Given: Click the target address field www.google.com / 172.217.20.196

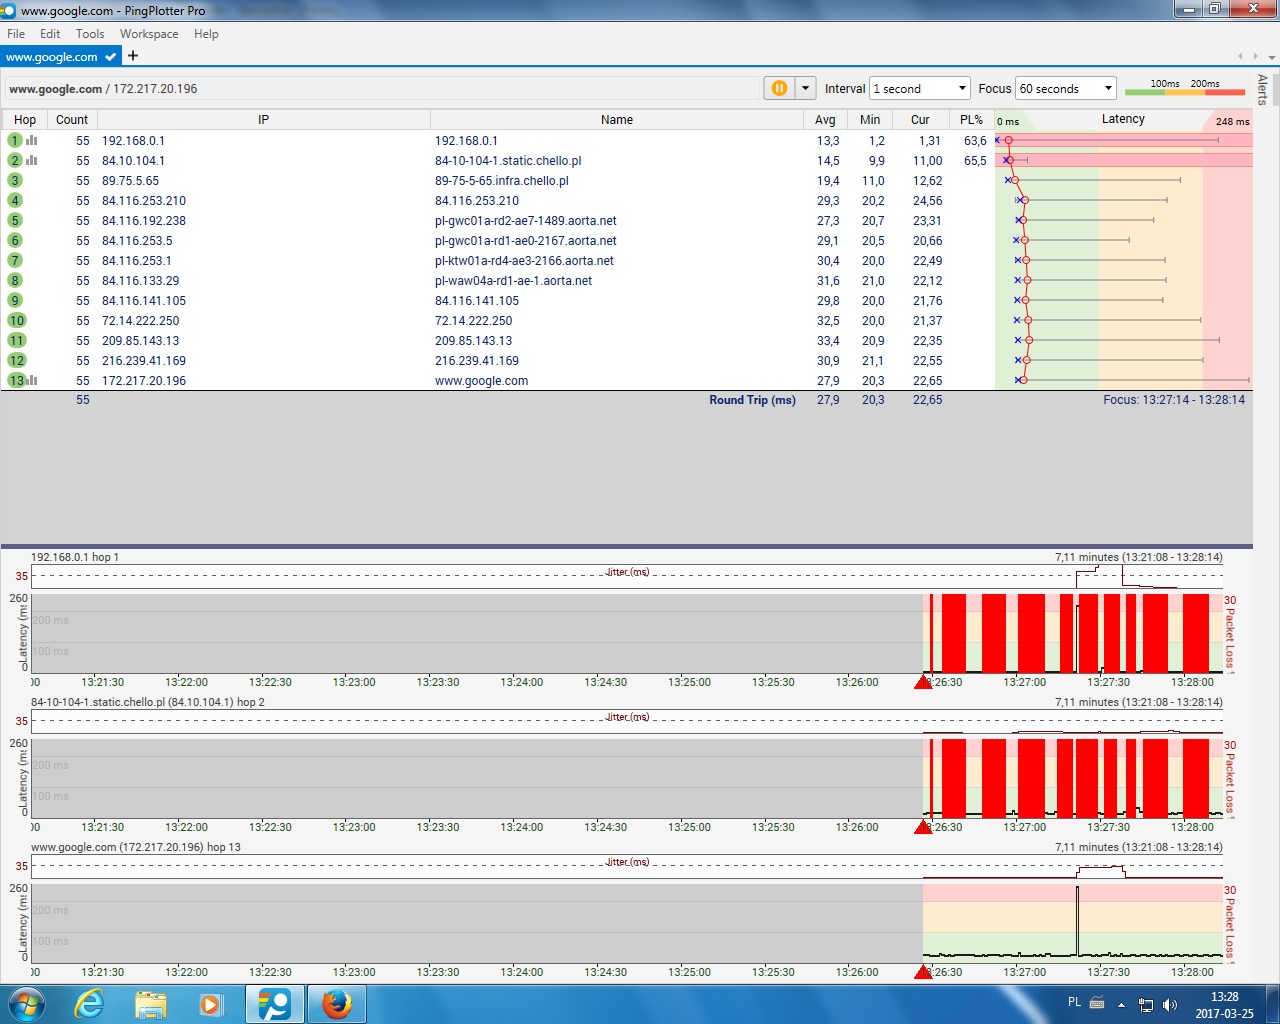Looking at the screenshot, I should point(383,88).
